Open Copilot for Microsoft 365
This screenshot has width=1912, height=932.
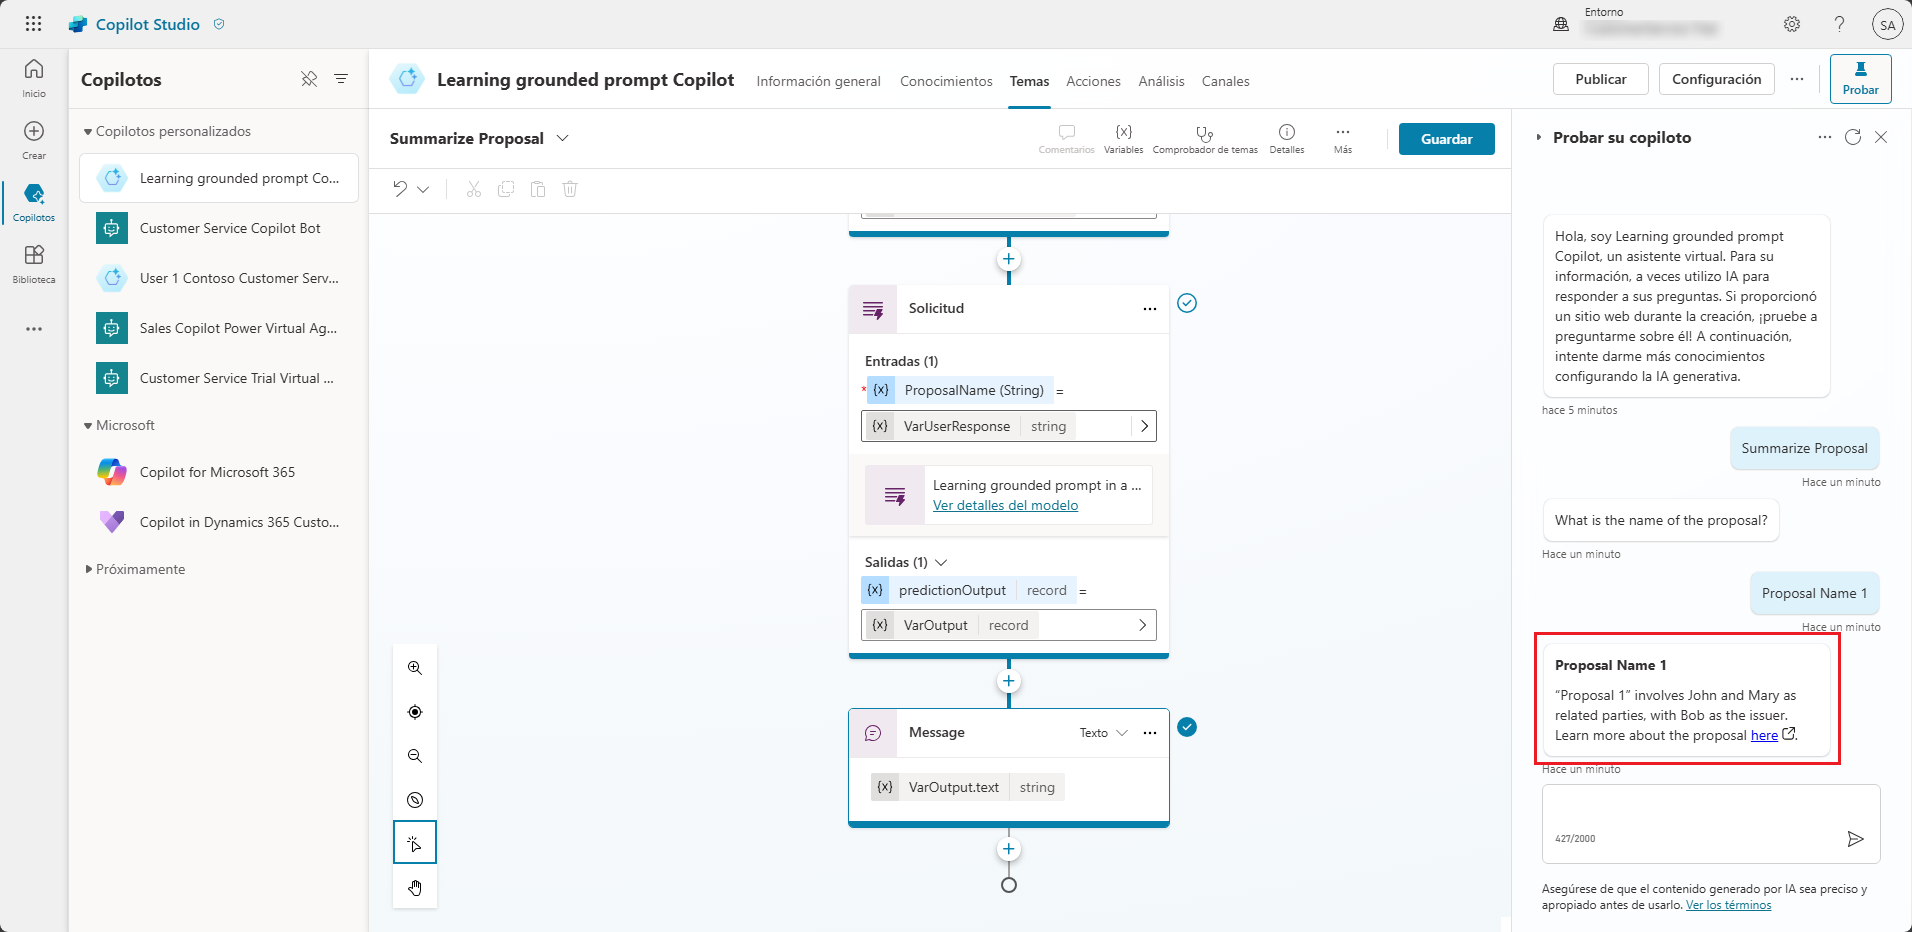point(219,472)
